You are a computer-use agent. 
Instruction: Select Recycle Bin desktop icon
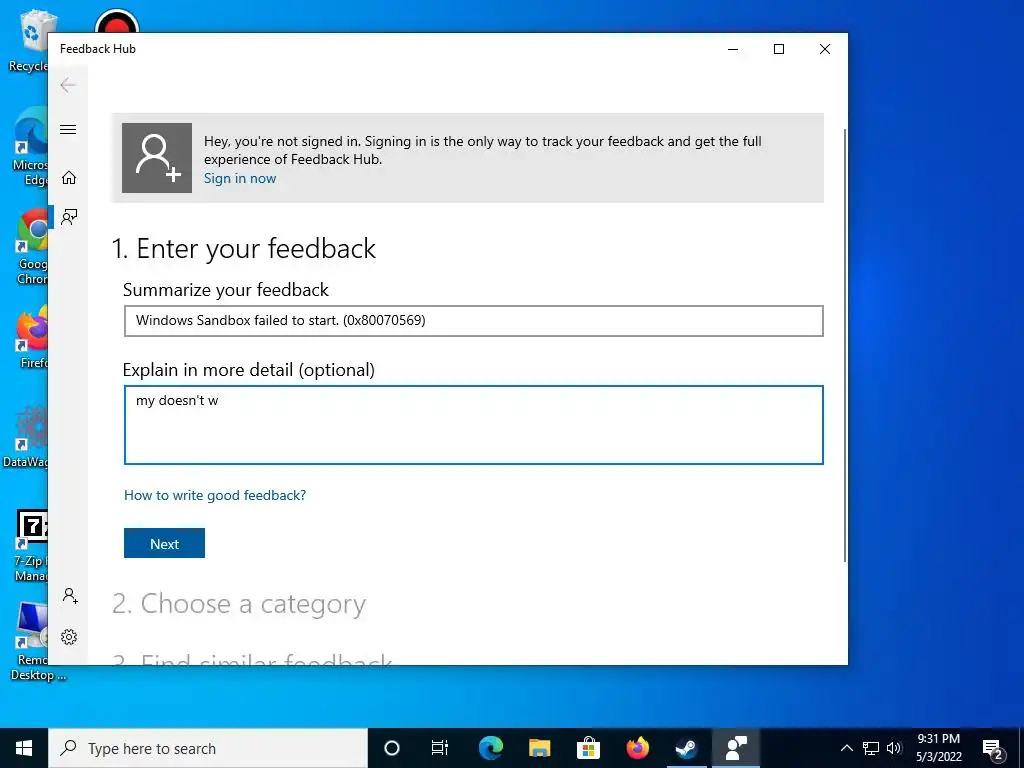coord(28,42)
